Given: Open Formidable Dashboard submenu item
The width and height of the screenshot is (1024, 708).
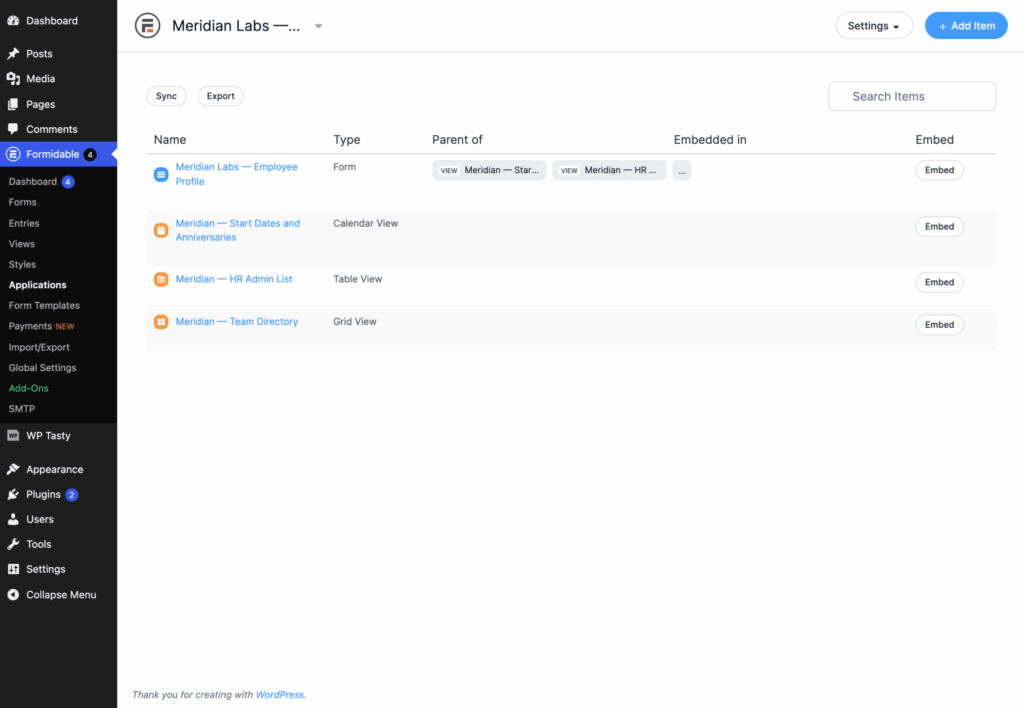Looking at the screenshot, I should coord(33,182).
